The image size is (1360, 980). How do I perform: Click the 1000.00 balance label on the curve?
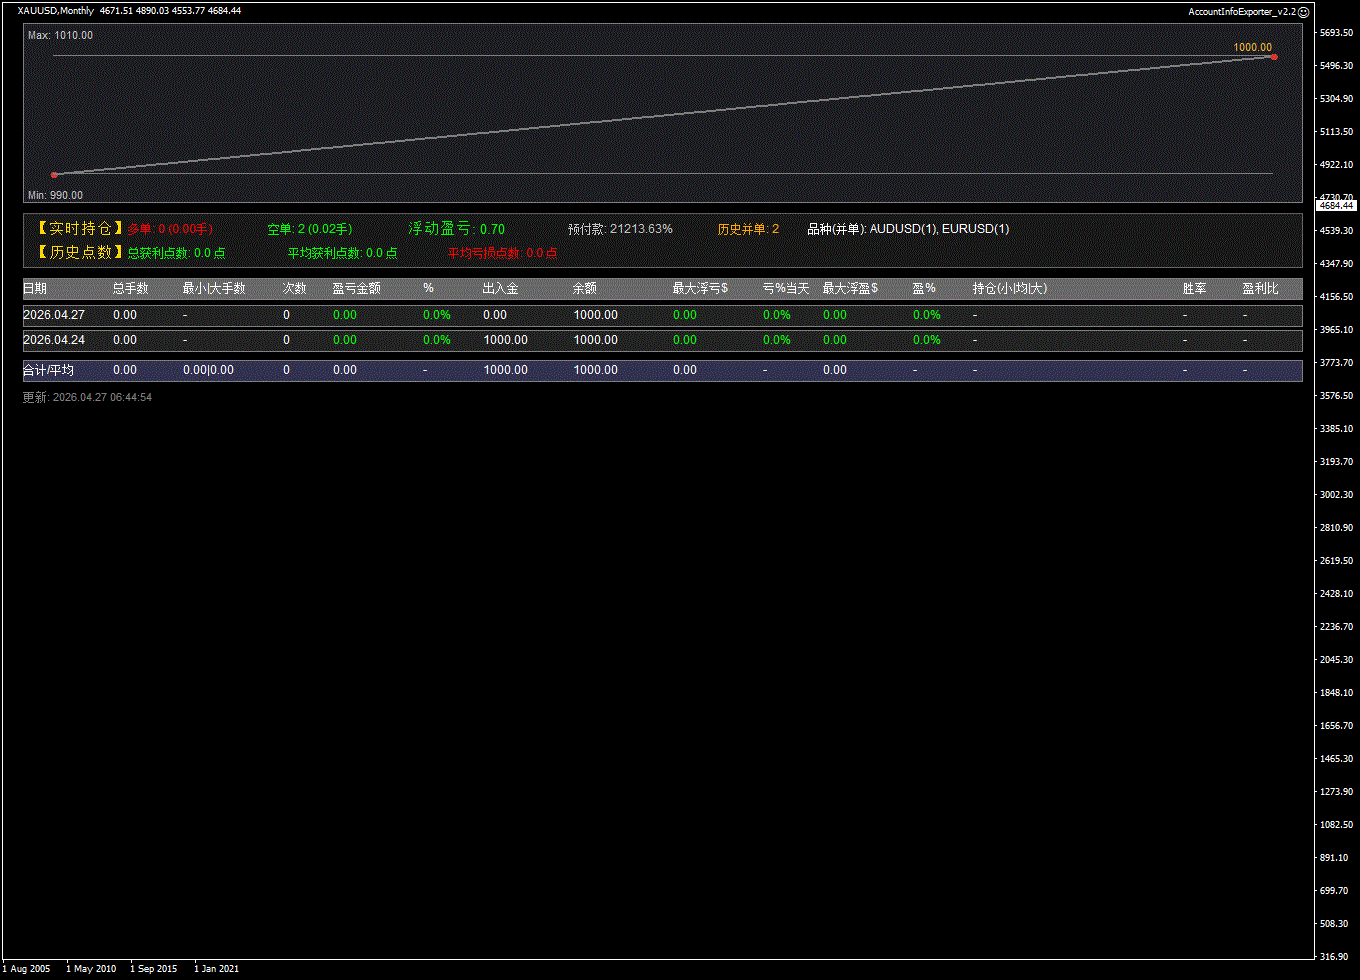tap(1252, 47)
